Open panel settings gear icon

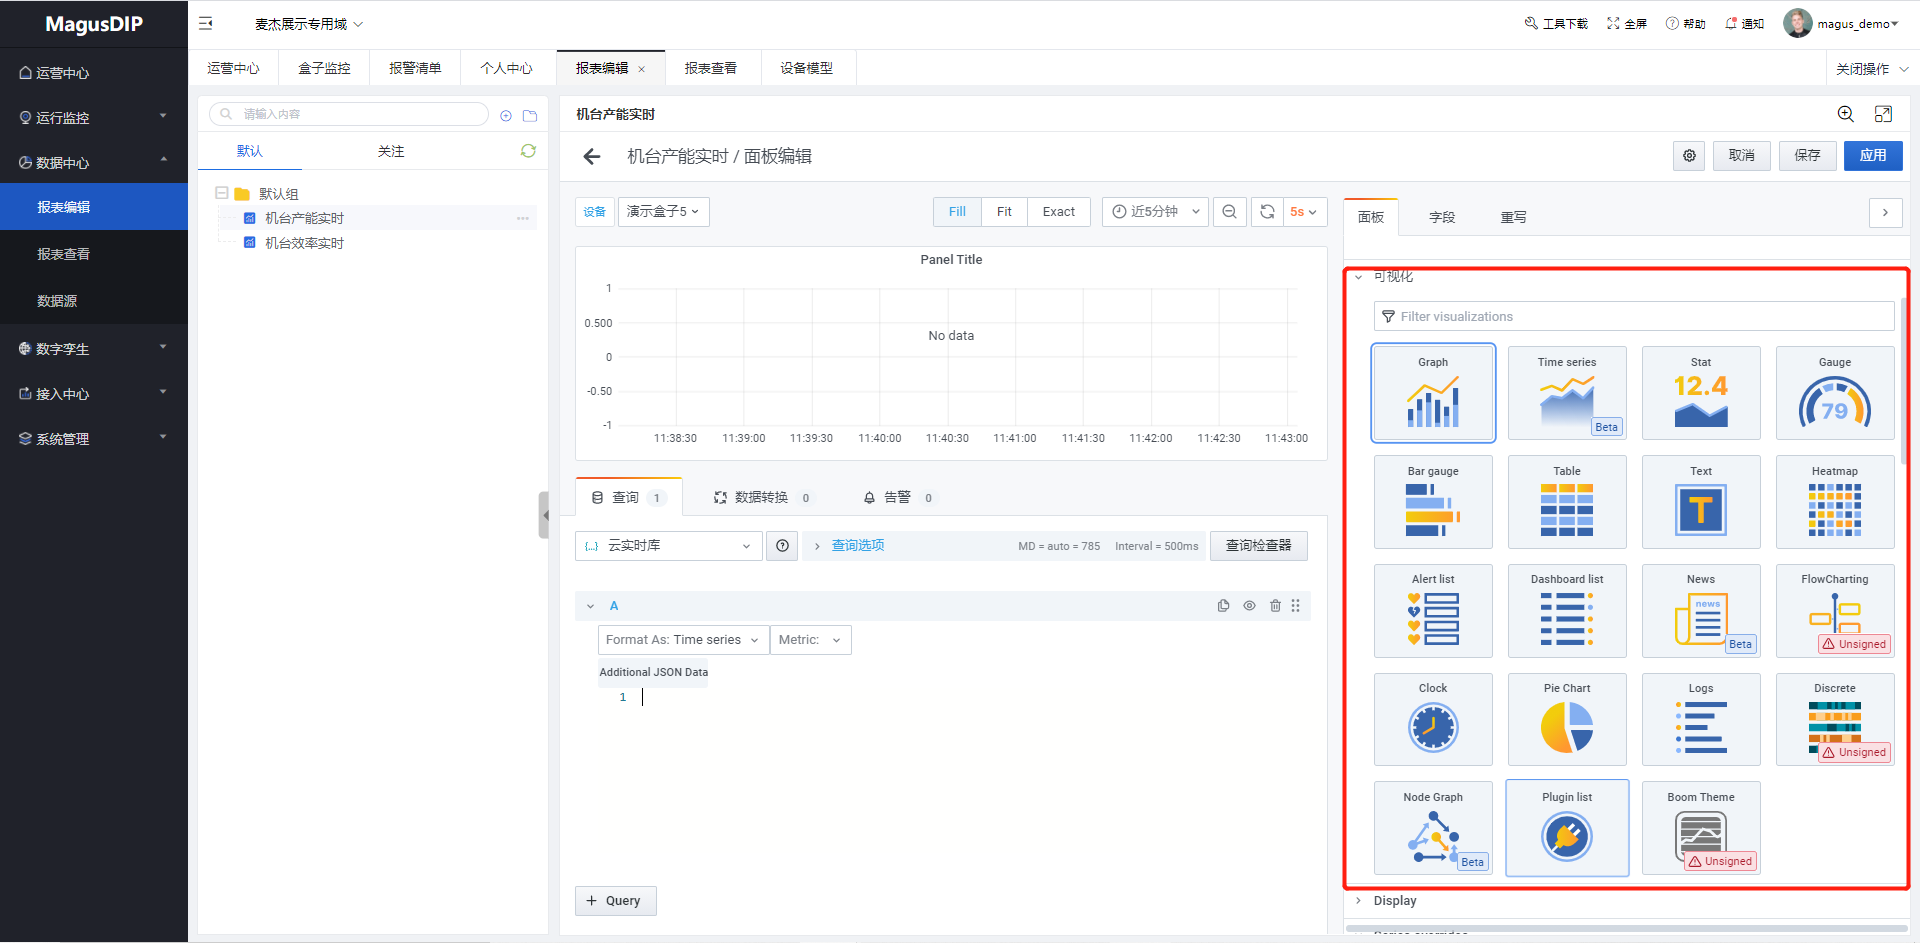(x=1689, y=156)
